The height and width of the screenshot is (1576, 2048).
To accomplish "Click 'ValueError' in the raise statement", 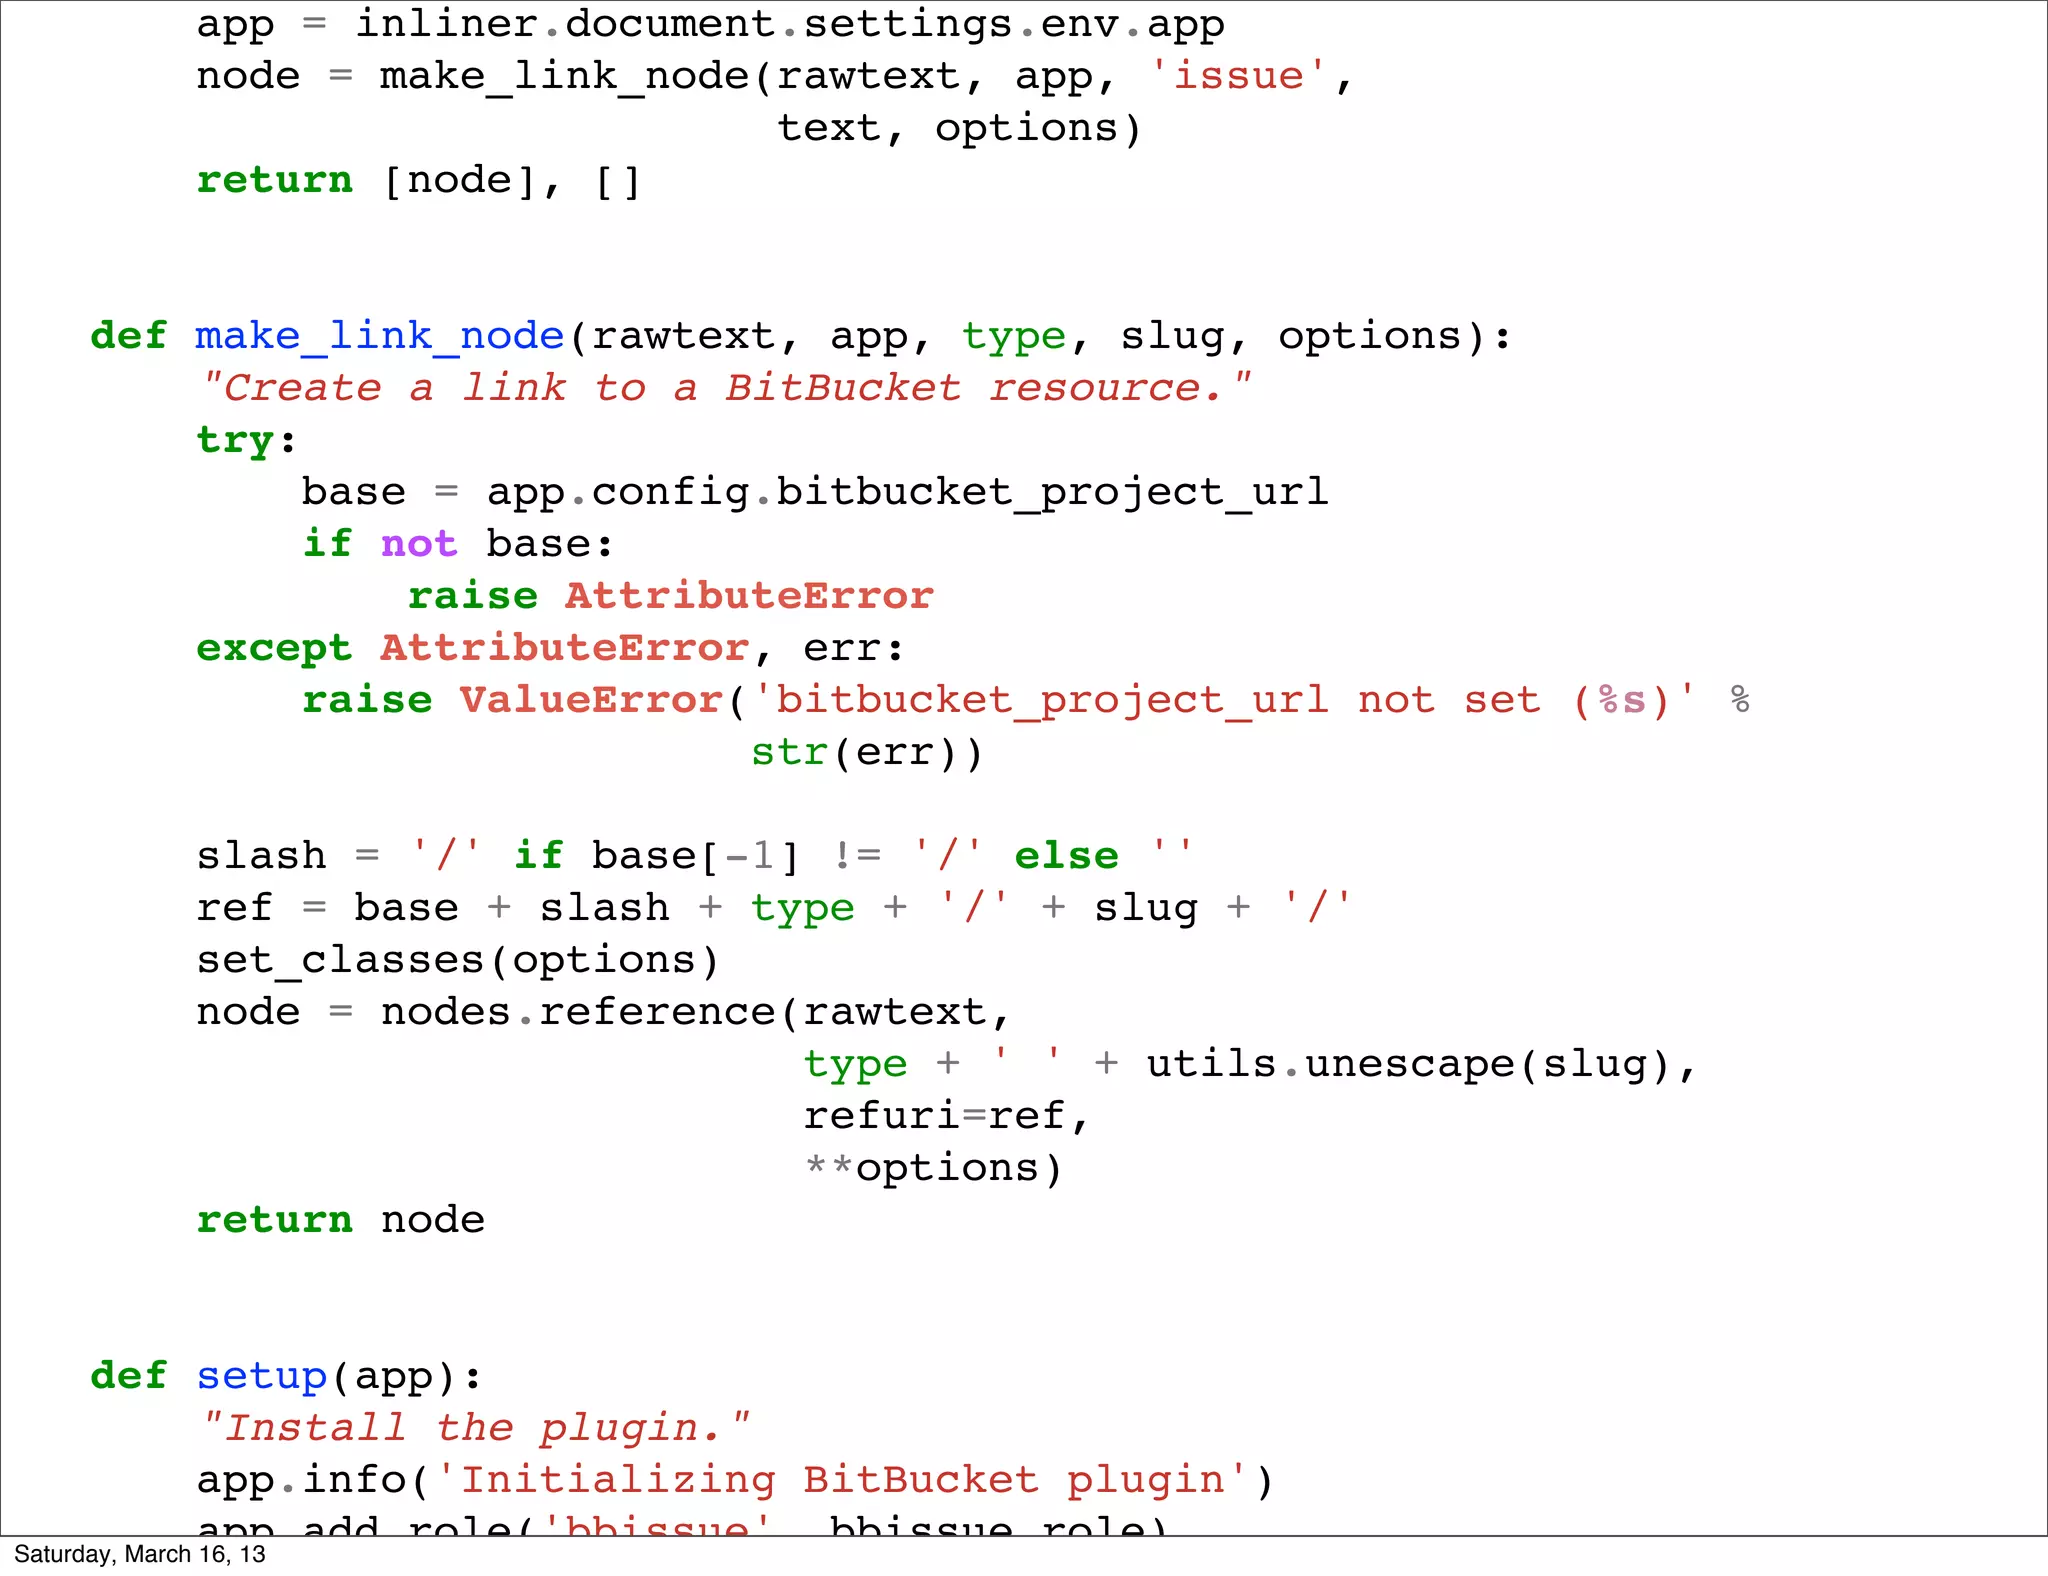I will tap(591, 700).
